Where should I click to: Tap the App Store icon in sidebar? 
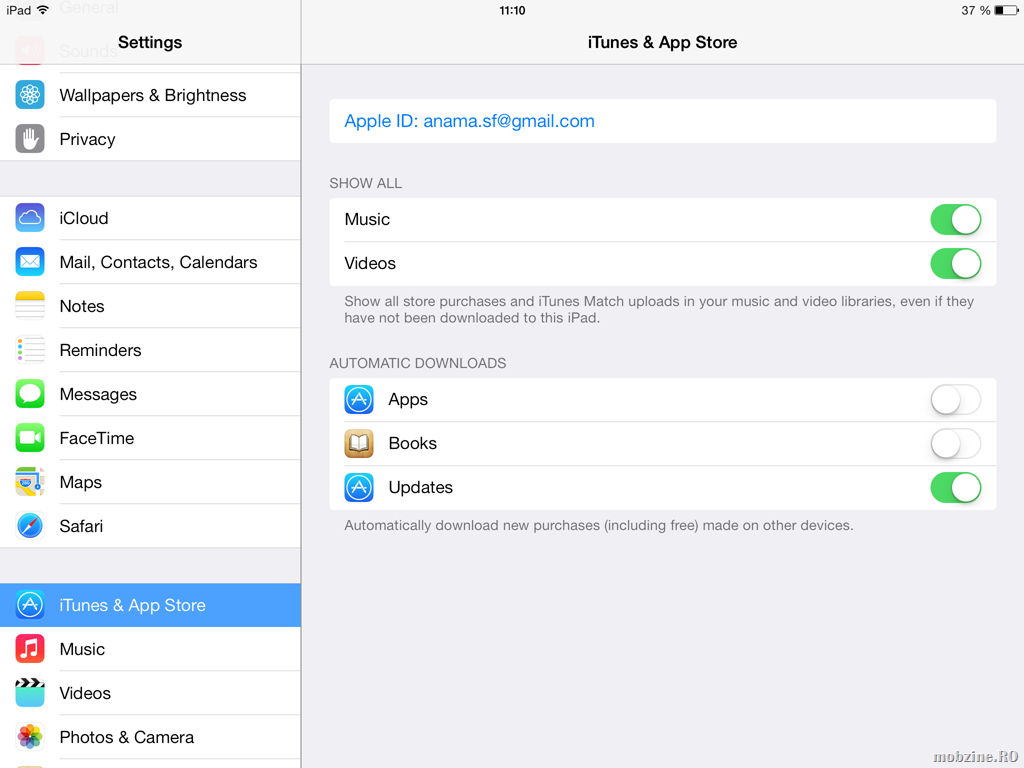(30, 605)
